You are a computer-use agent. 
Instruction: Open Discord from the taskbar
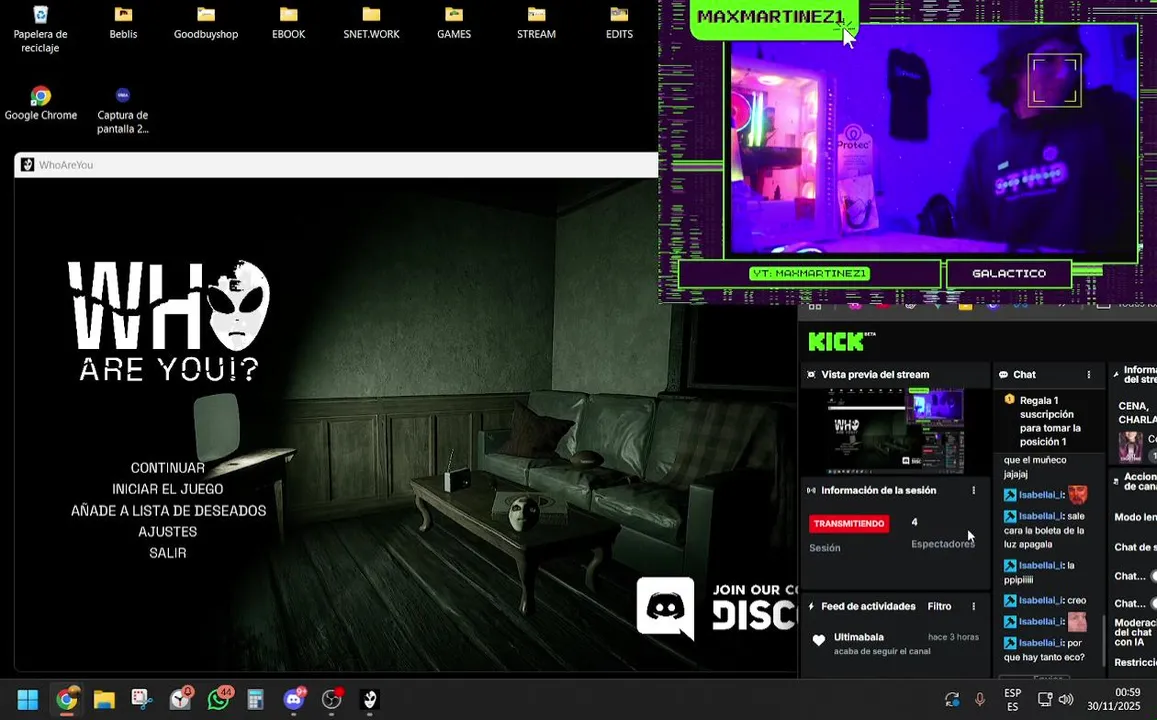(294, 699)
